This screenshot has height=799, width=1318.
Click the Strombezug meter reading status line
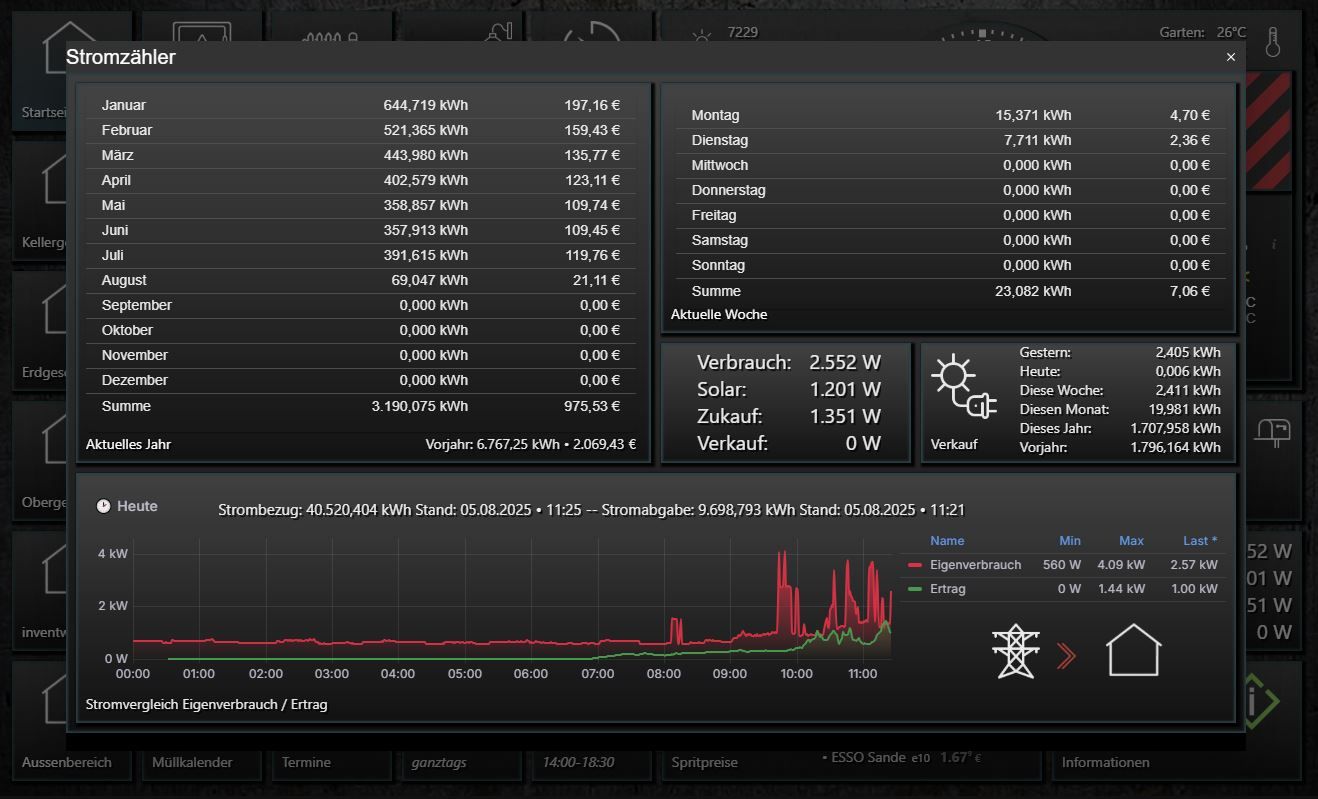pos(591,510)
